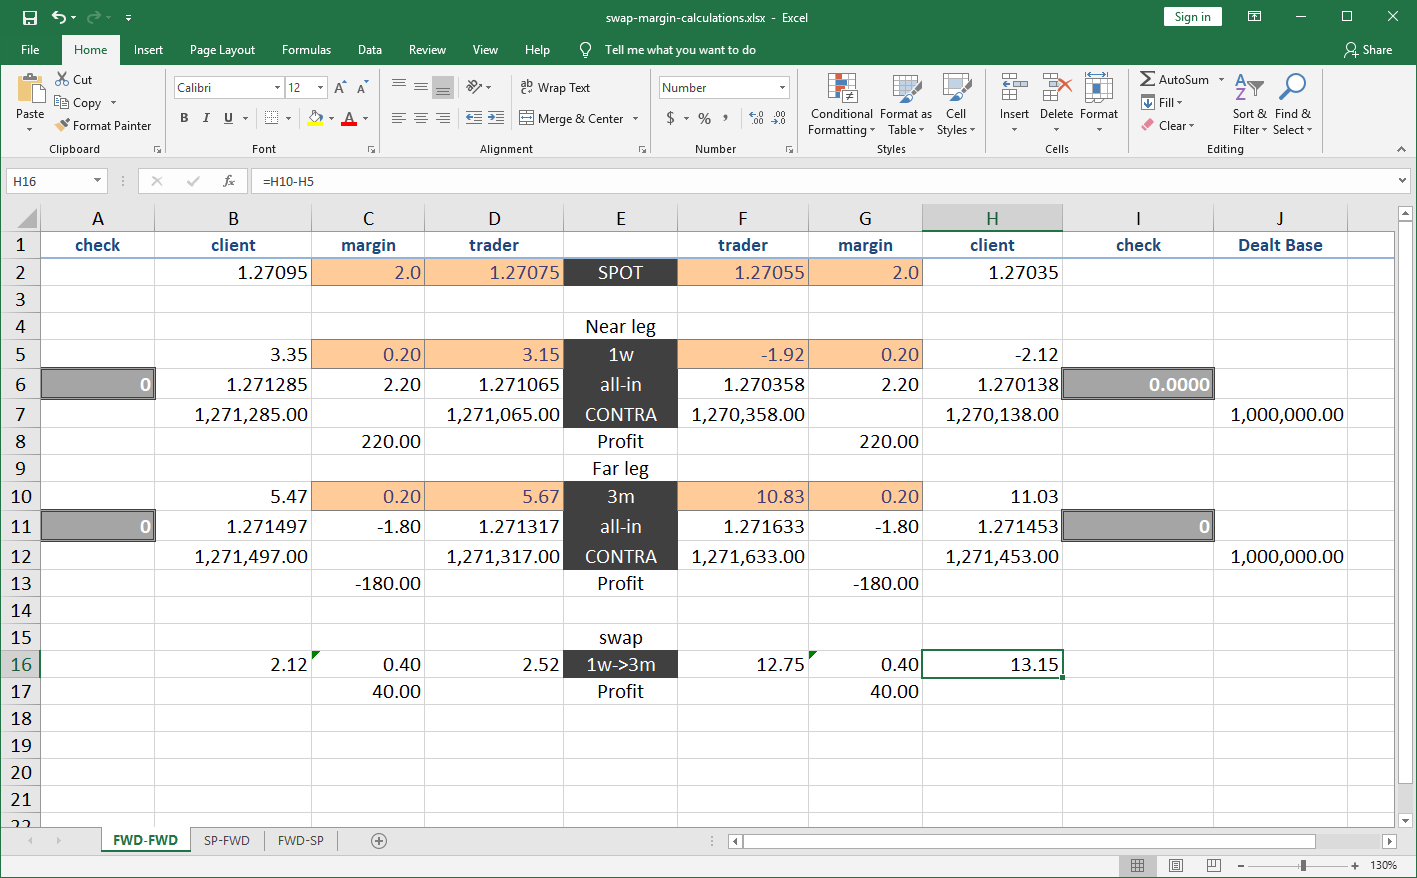Image resolution: width=1417 pixels, height=878 pixels.
Task: Open Conditional Formatting menu
Action: tap(841, 104)
